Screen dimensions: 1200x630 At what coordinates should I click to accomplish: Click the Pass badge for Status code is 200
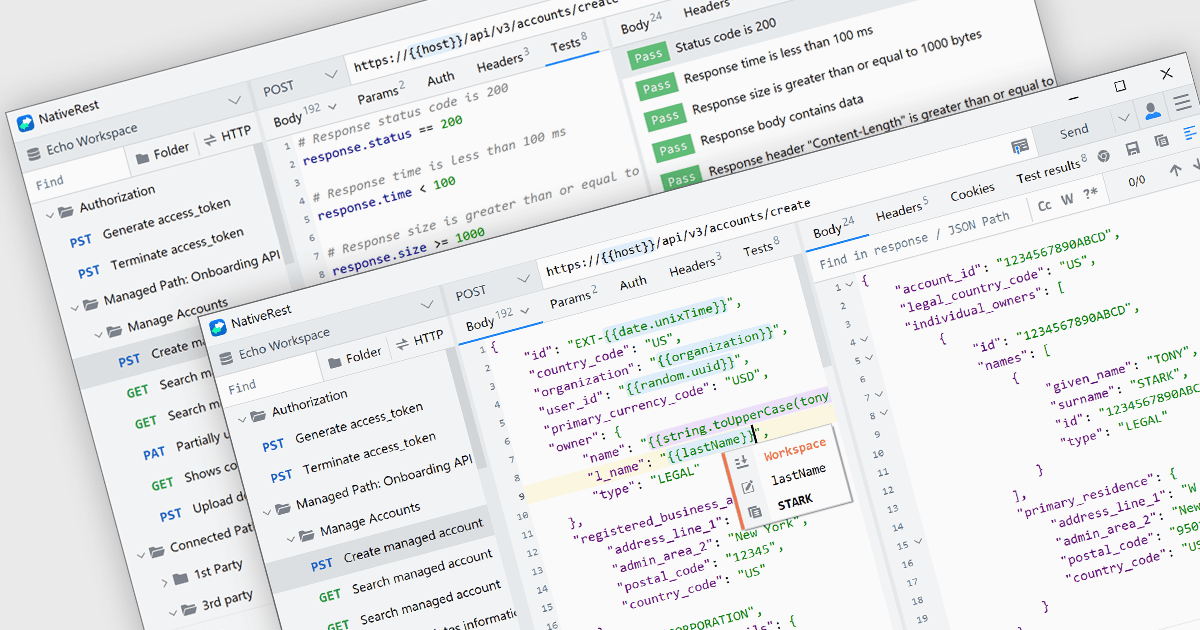[x=648, y=55]
